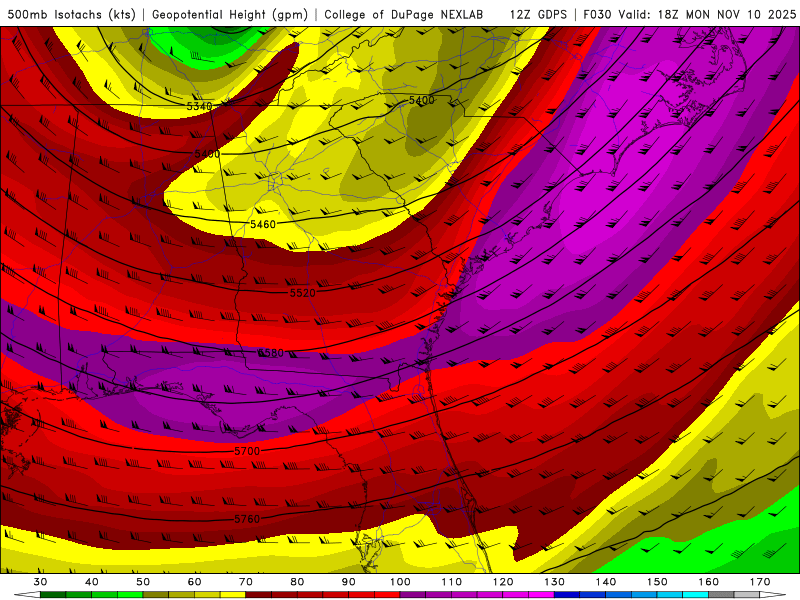The image size is (800, 600).
Task: Click the legend value 30
Action: tap(40, 582)
